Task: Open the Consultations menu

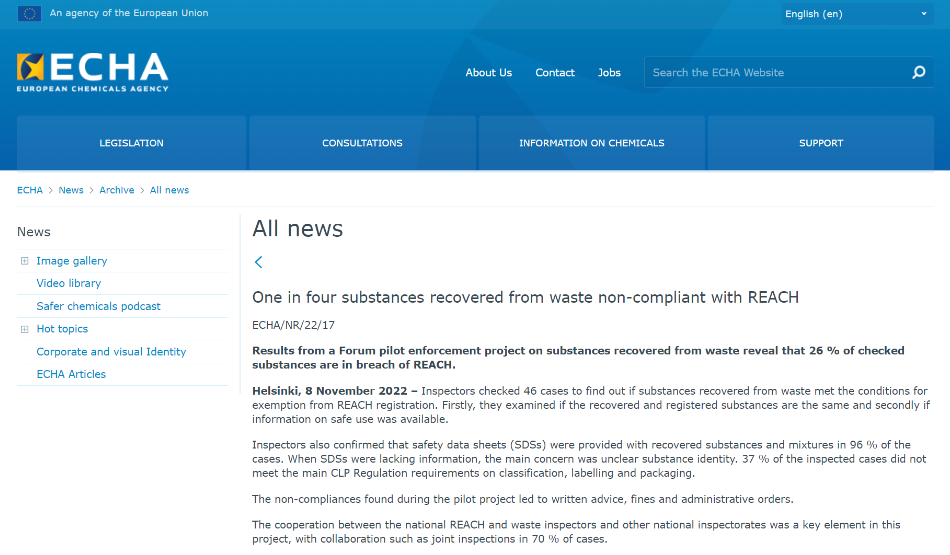Action: (x=362, y=143)
